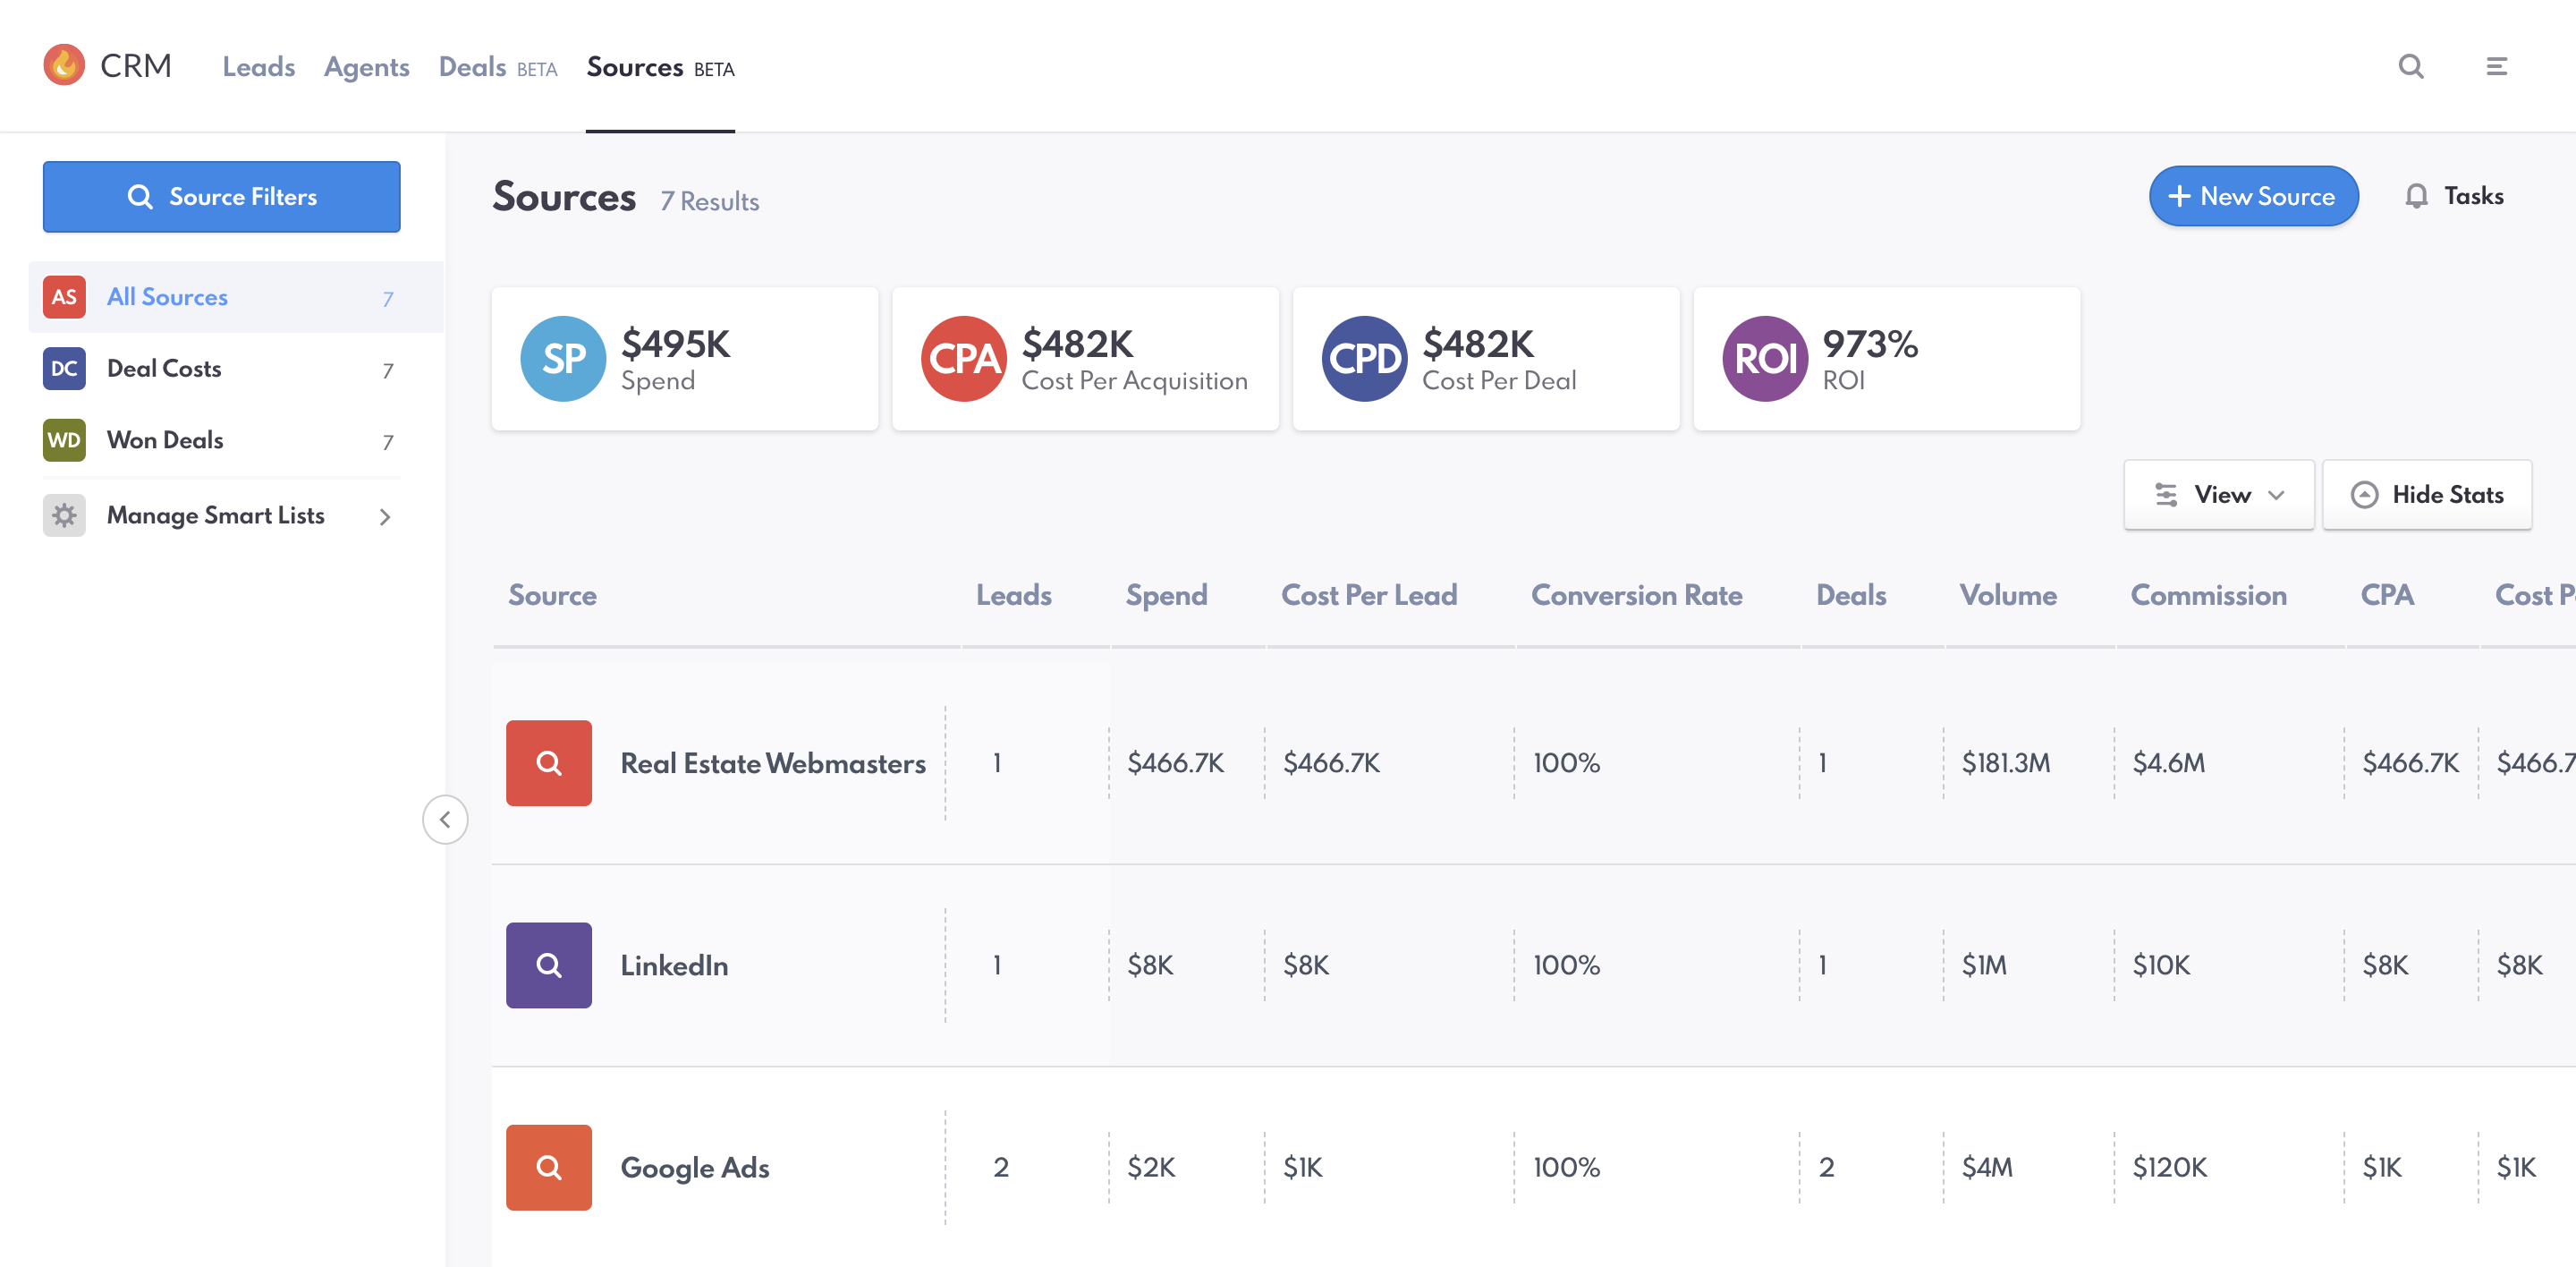Image resolution: width=2576 pixels, height=1267 pixels.
Task: Click the gear icon for Manage Smart Lists
Action: tap(64, 515)
